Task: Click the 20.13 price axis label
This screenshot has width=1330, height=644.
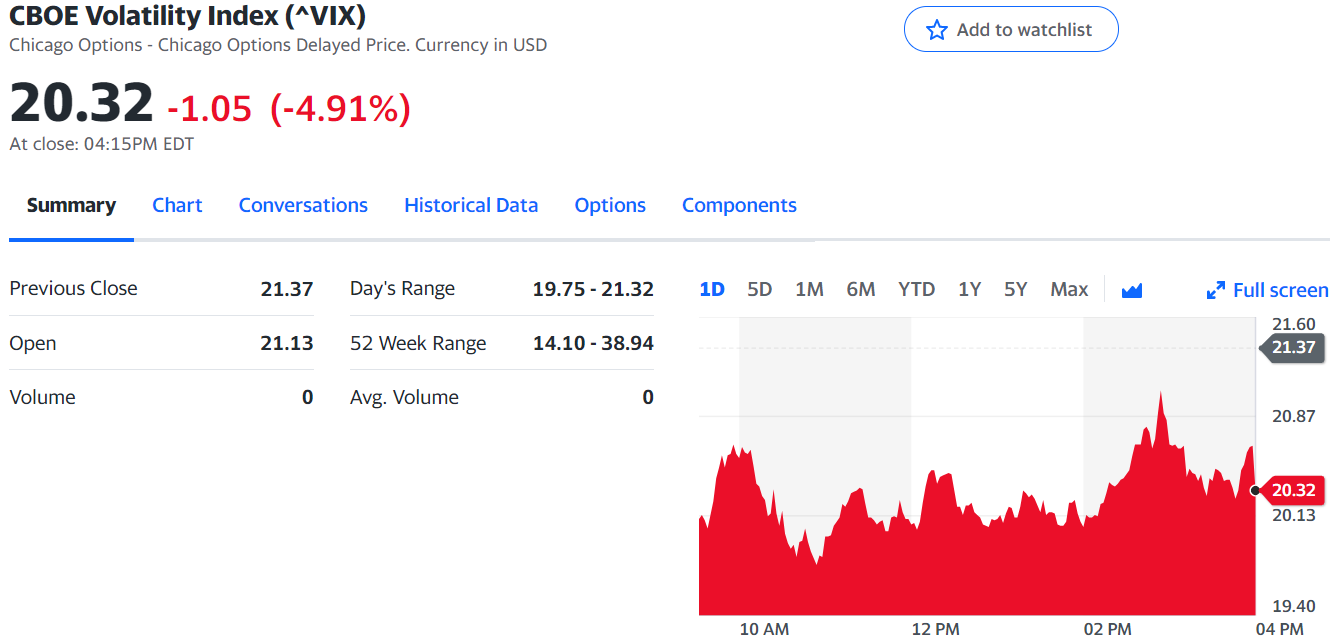Action: [x=1293, y=515]
